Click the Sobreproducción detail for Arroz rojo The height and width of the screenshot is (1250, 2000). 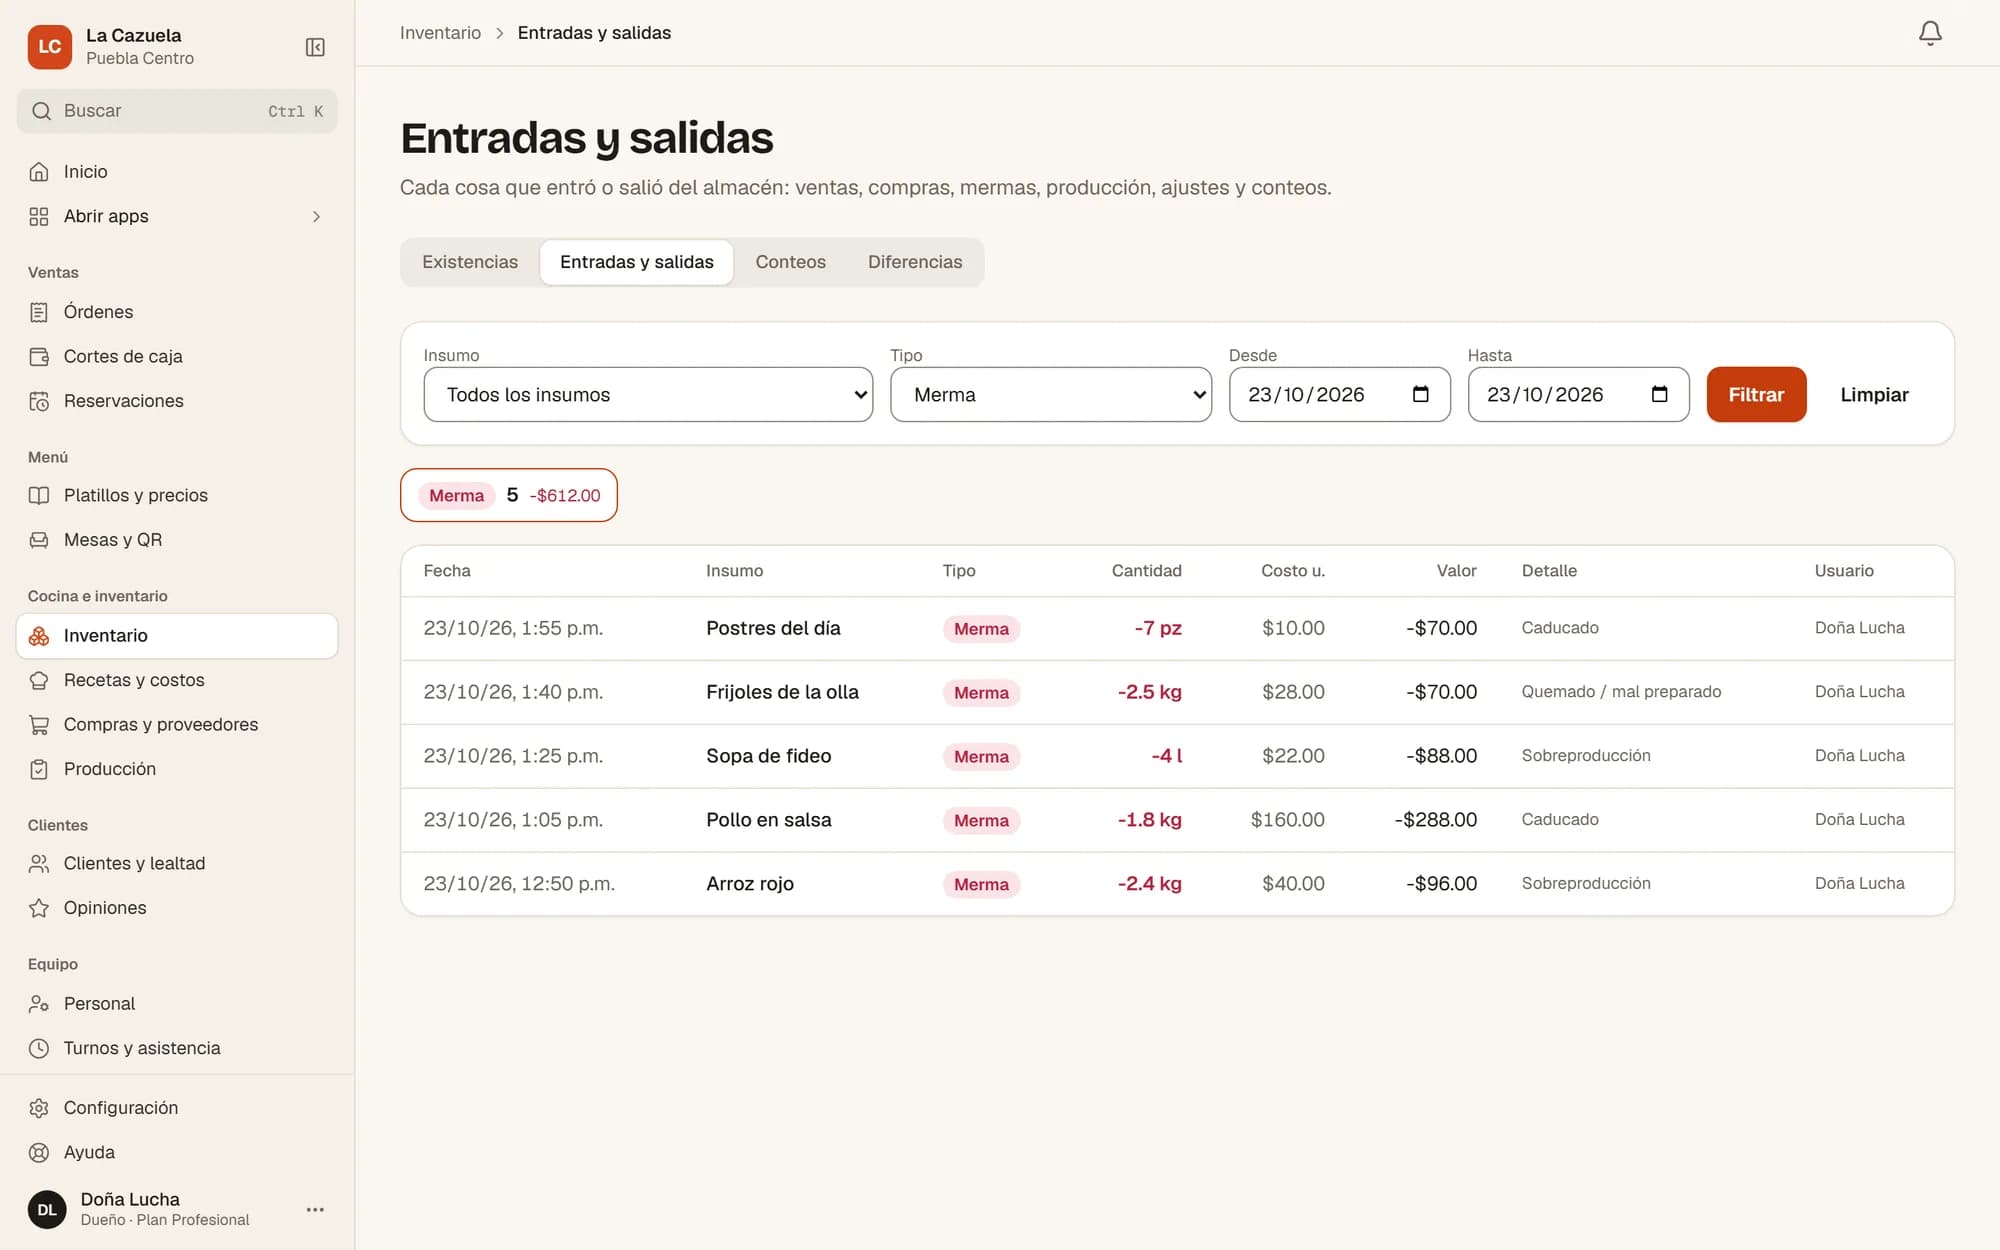[x=1586, y=884]
